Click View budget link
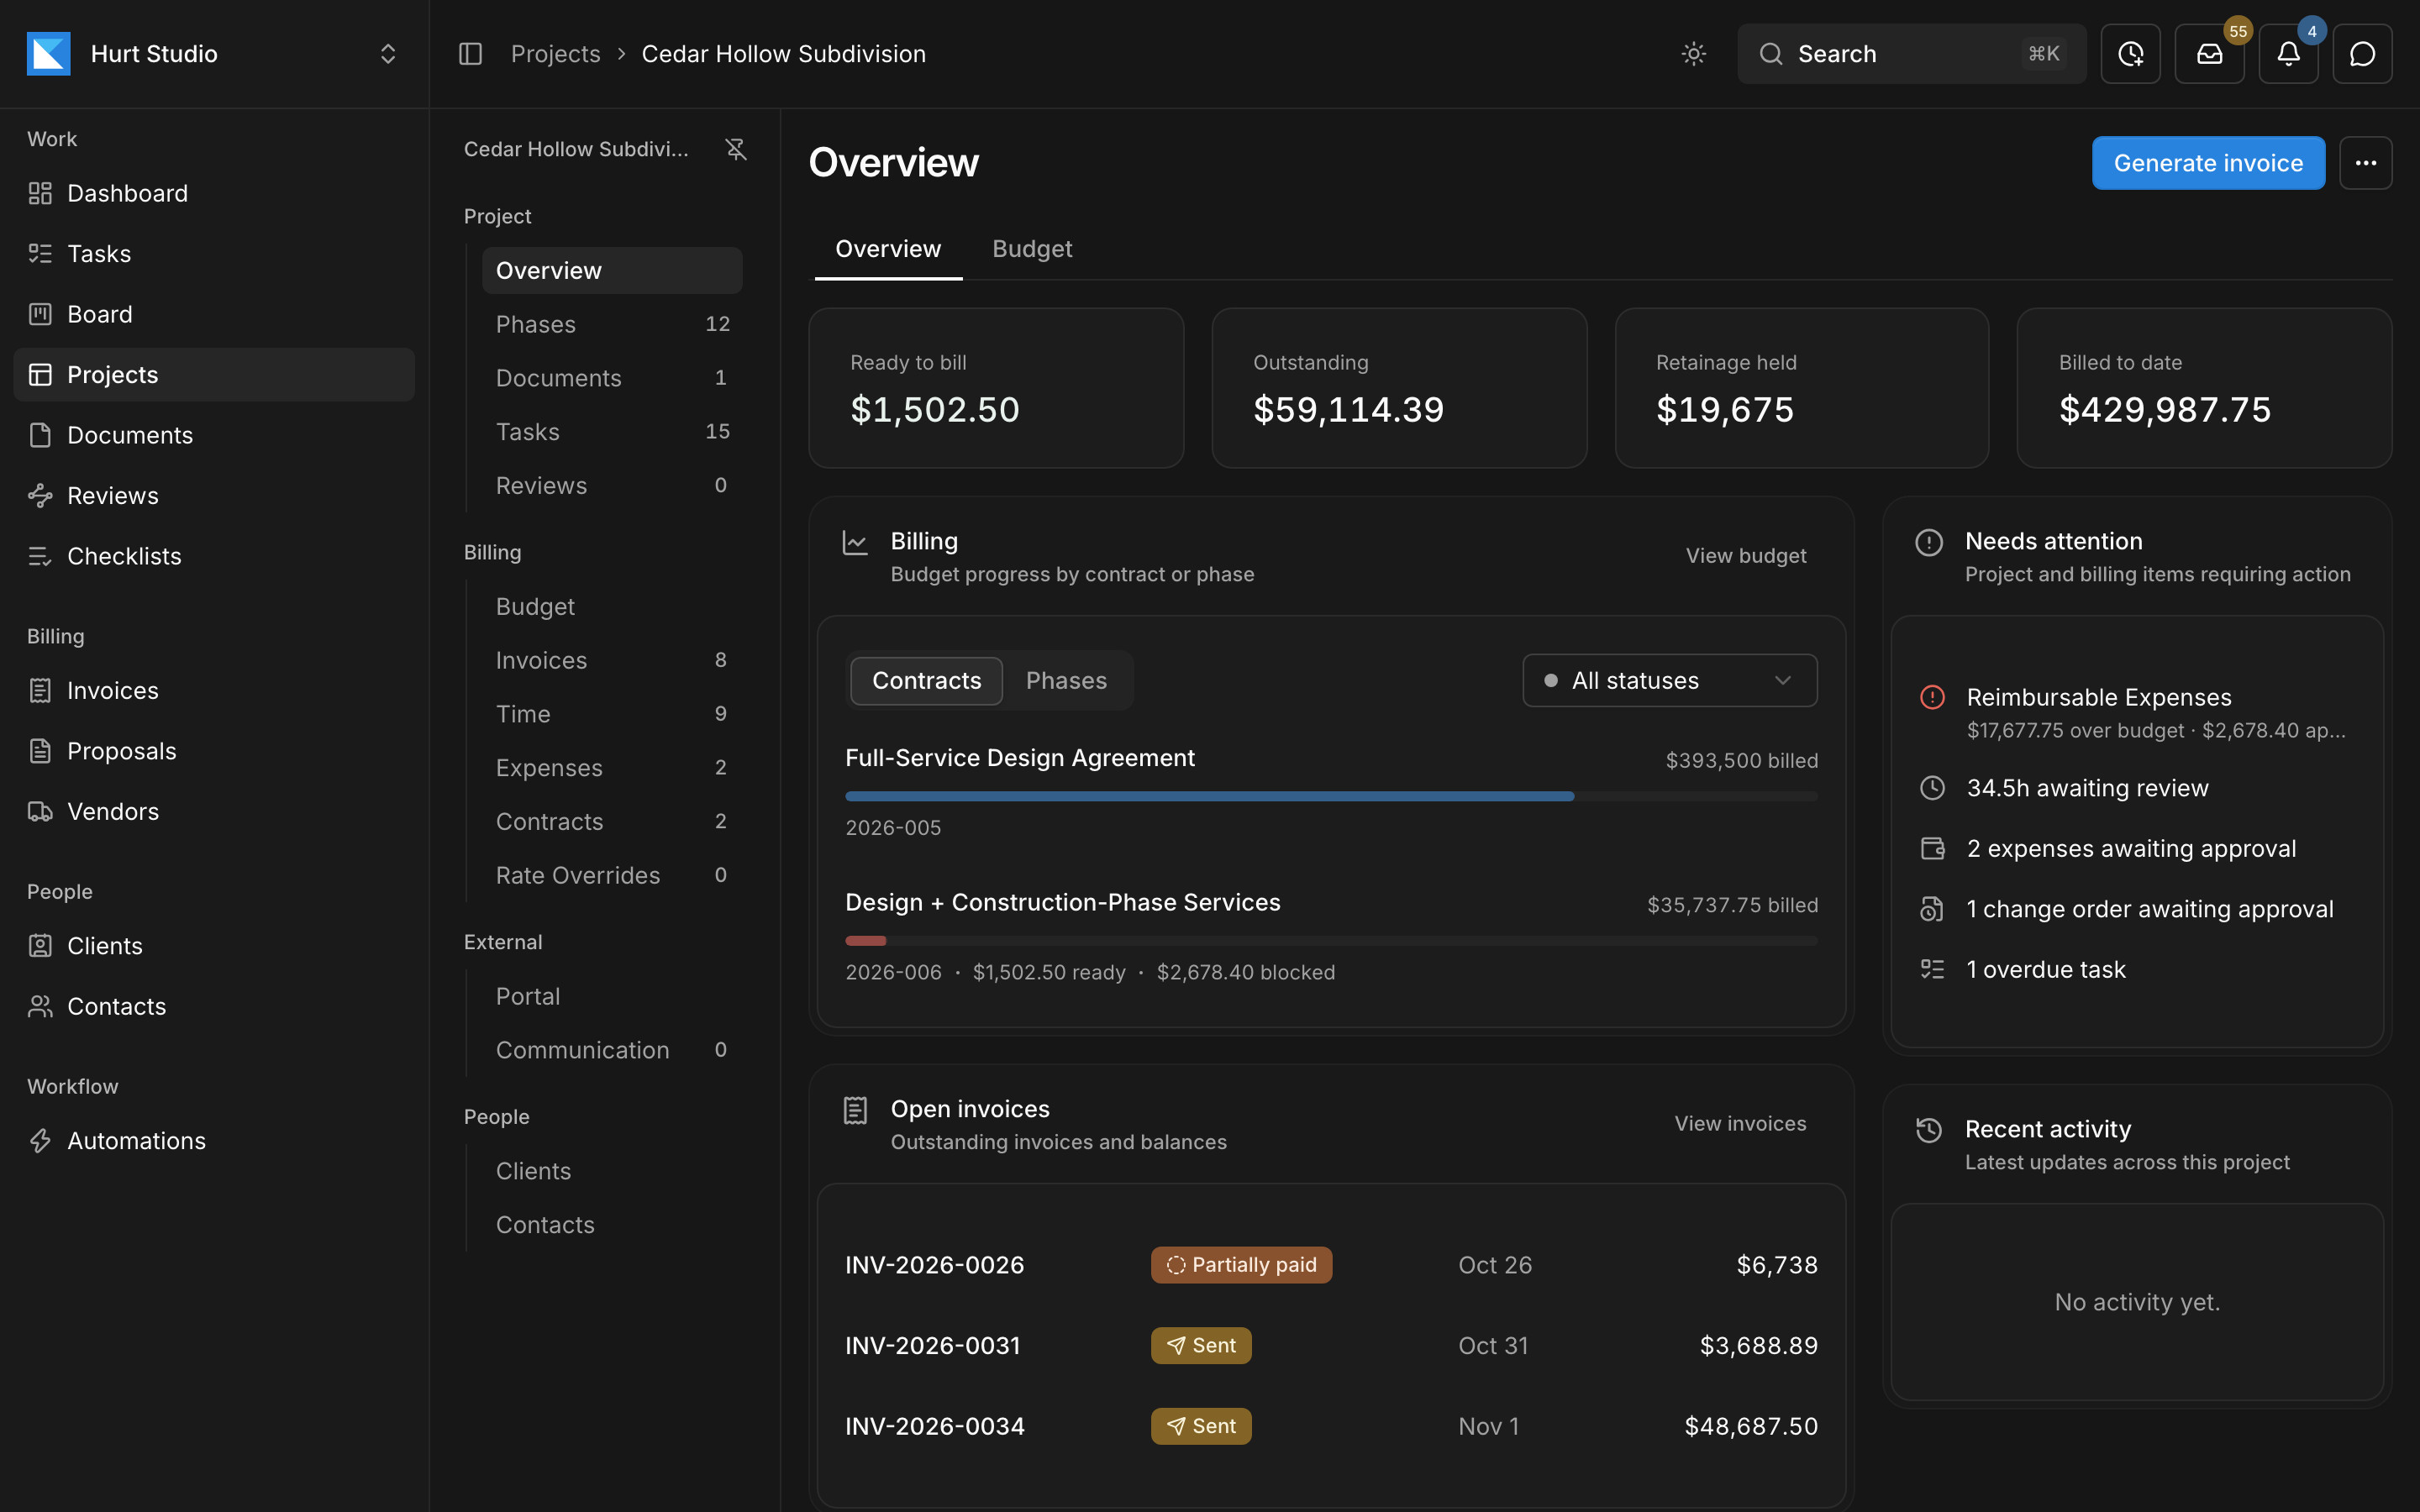Screen dimensions: 2420x1512 (1746, 556)
